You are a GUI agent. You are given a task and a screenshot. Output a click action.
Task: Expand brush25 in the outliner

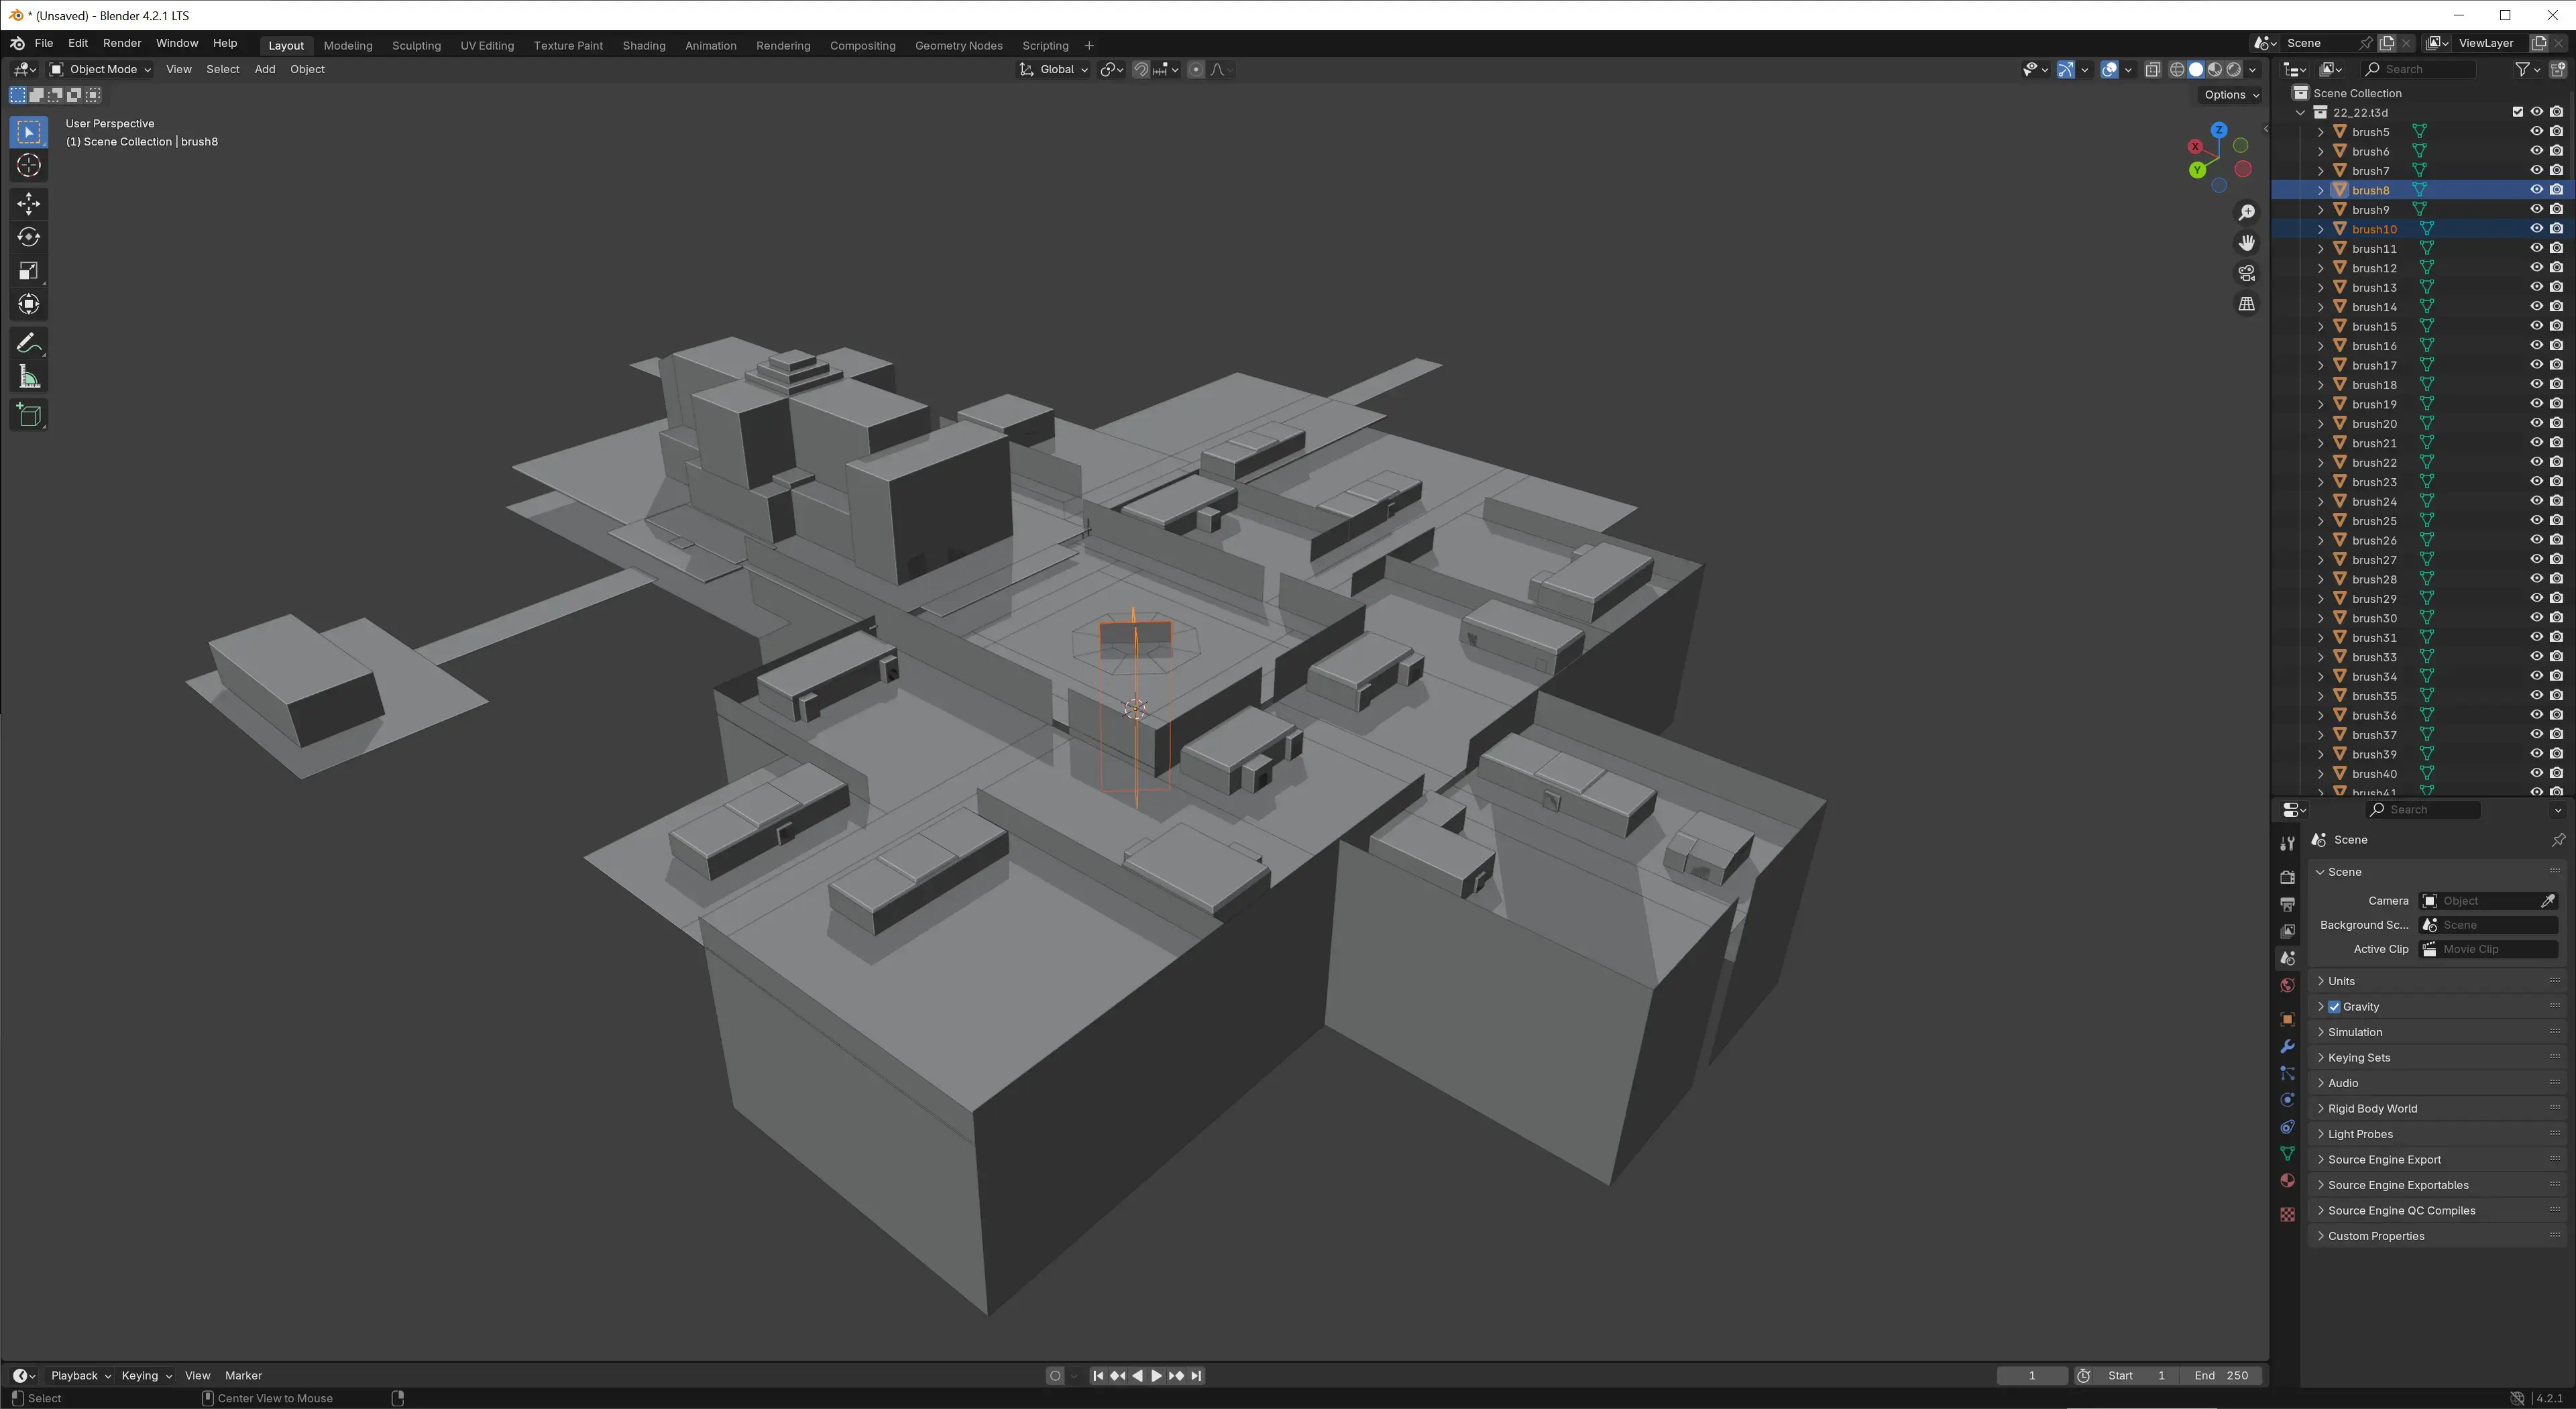click(x=2321, y=521)
